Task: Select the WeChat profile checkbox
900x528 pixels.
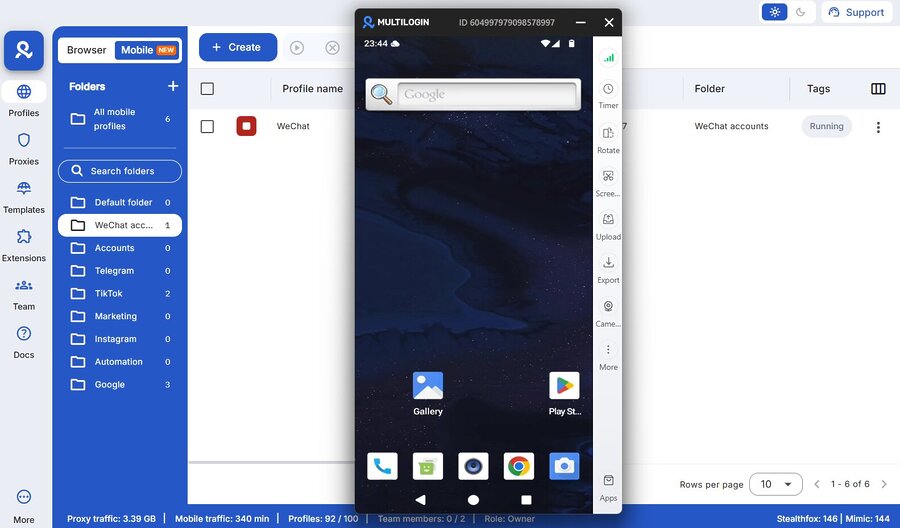Action: pyautogui.click(x=207, y=126)
